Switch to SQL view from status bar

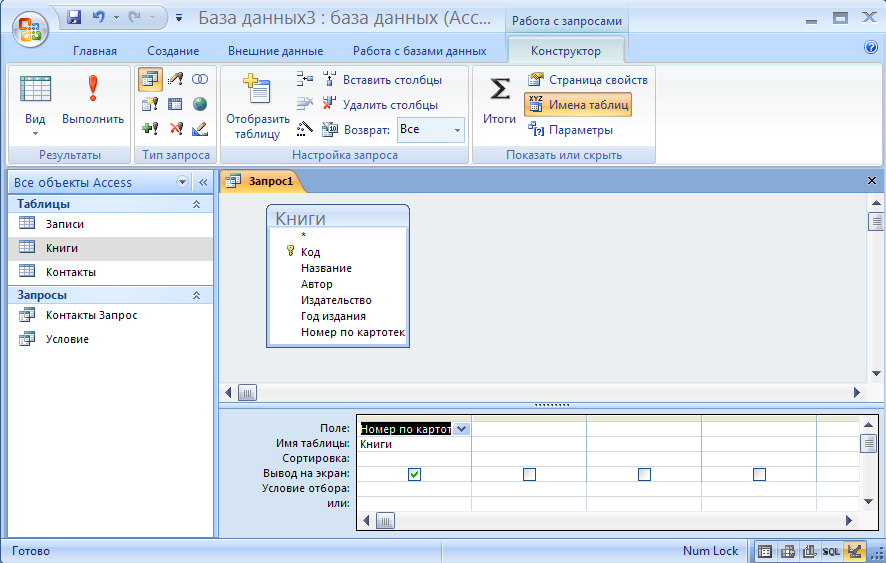click(831, 551)
